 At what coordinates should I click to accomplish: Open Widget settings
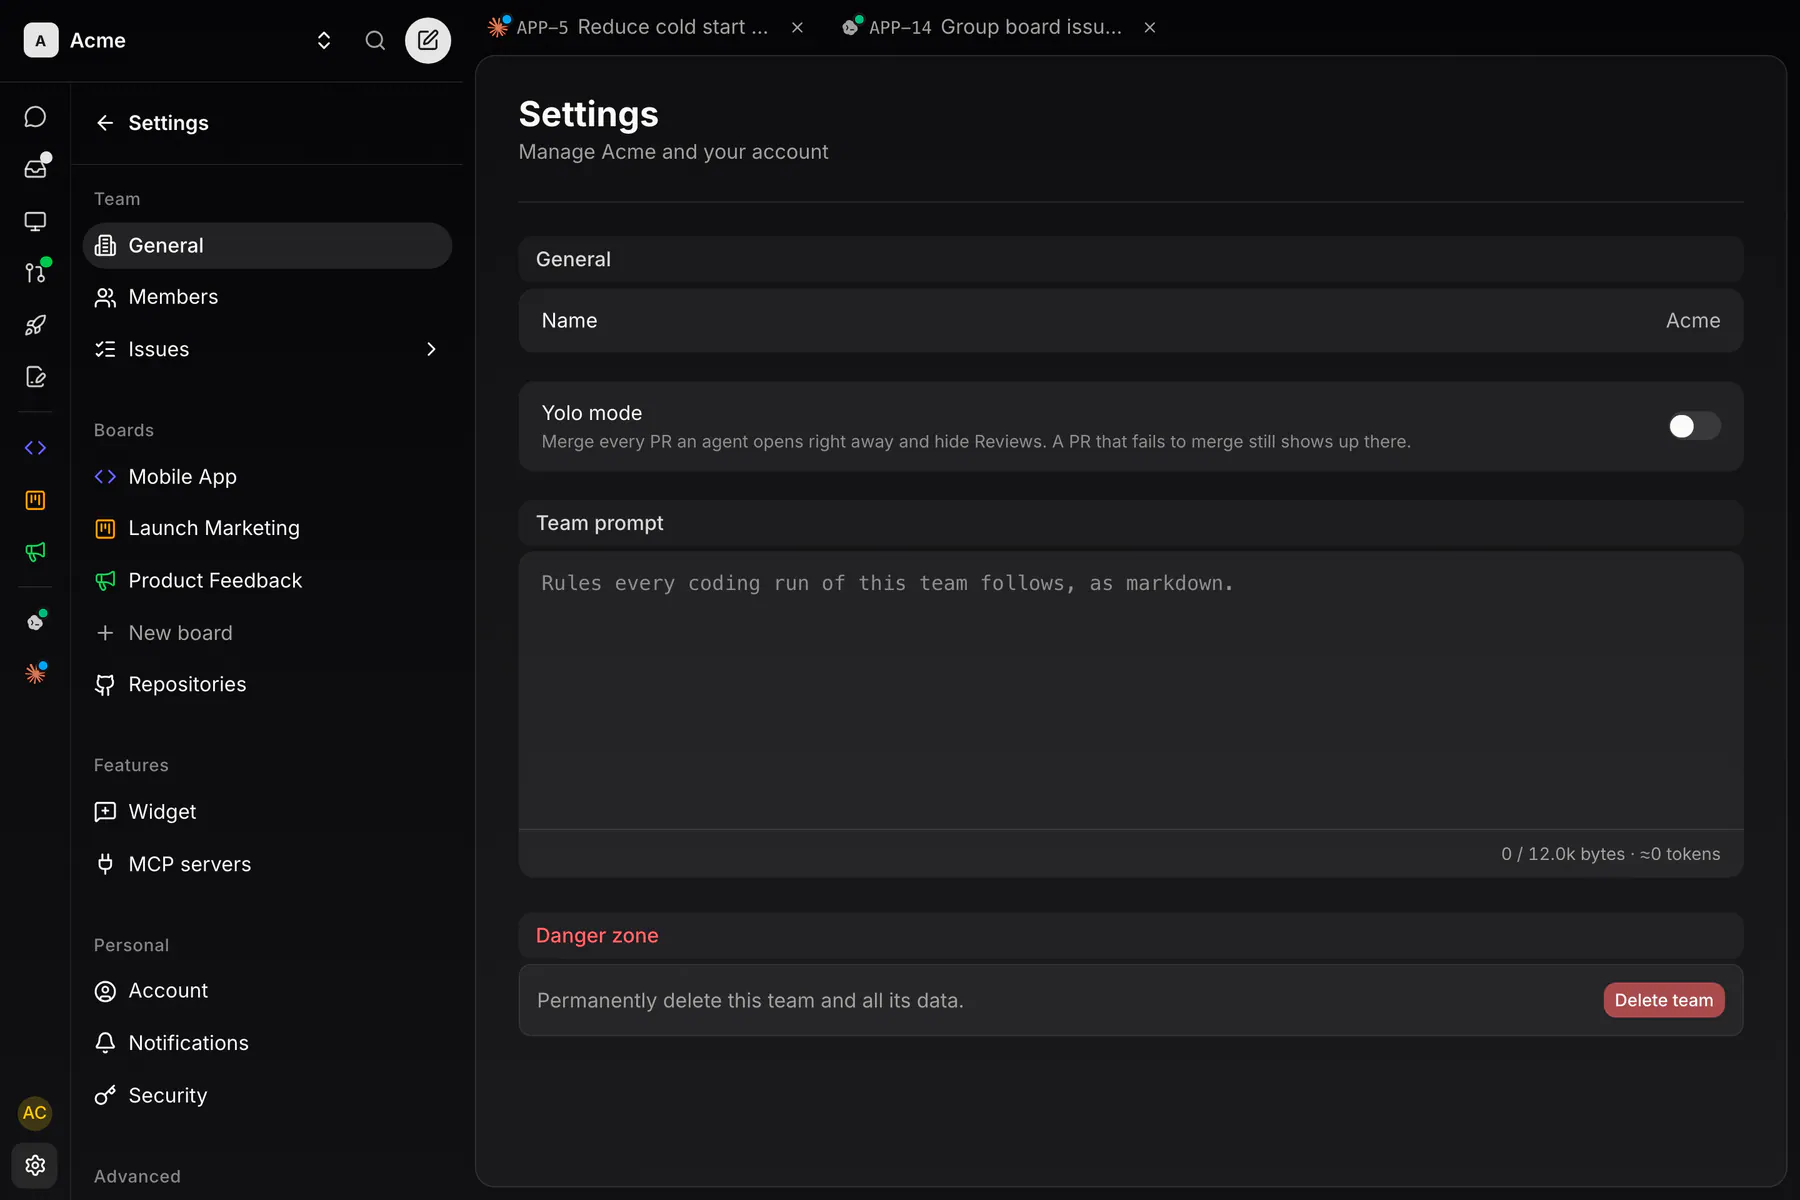267,812
